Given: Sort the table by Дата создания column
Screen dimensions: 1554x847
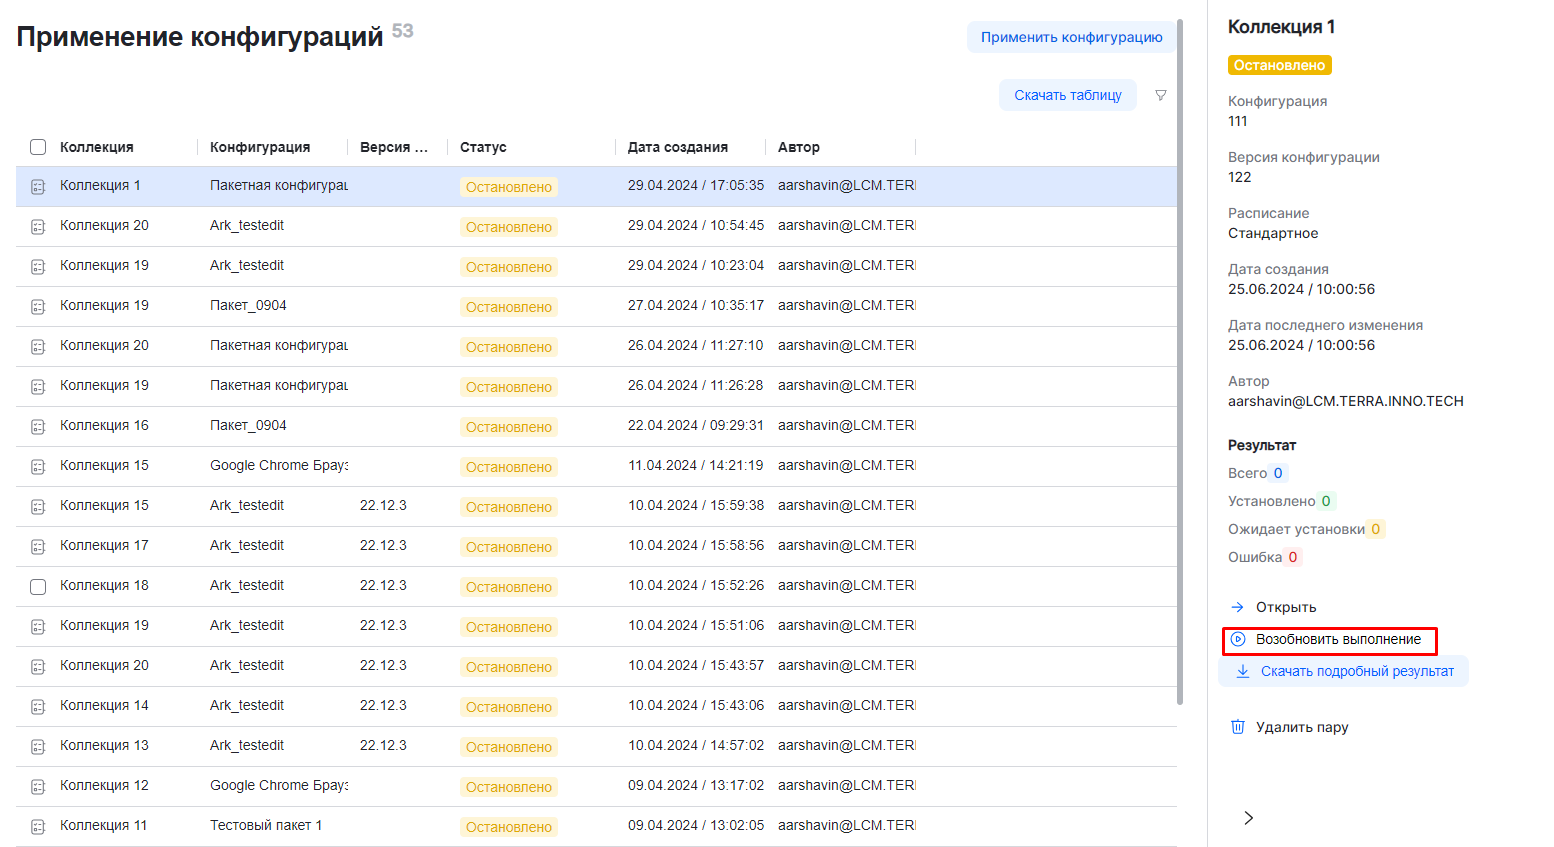Looking at the screenshot, I should 677,147.
